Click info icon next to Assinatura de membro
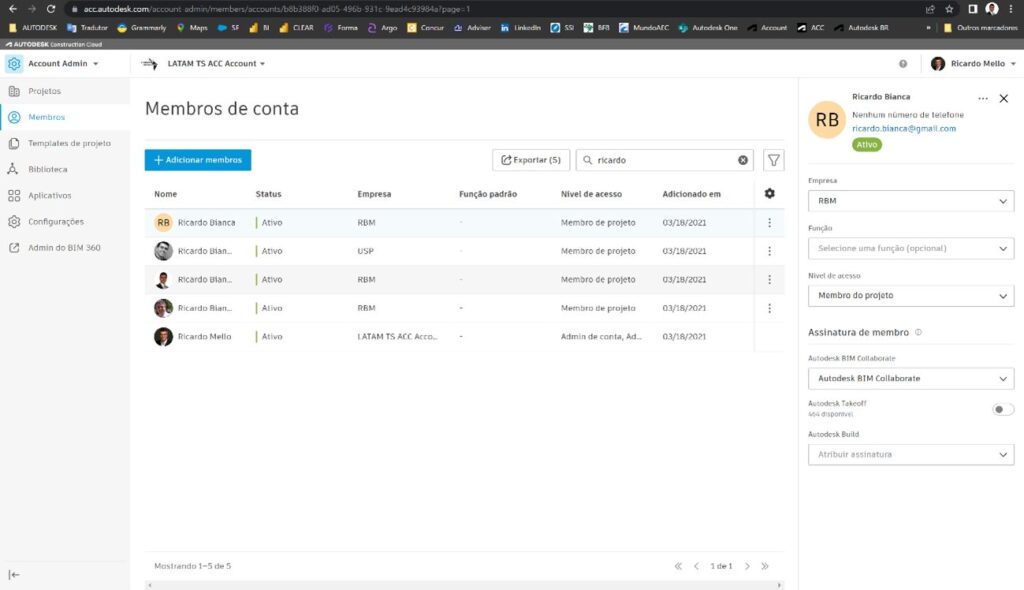The image size is (1024, 590). tap(918, 332)
